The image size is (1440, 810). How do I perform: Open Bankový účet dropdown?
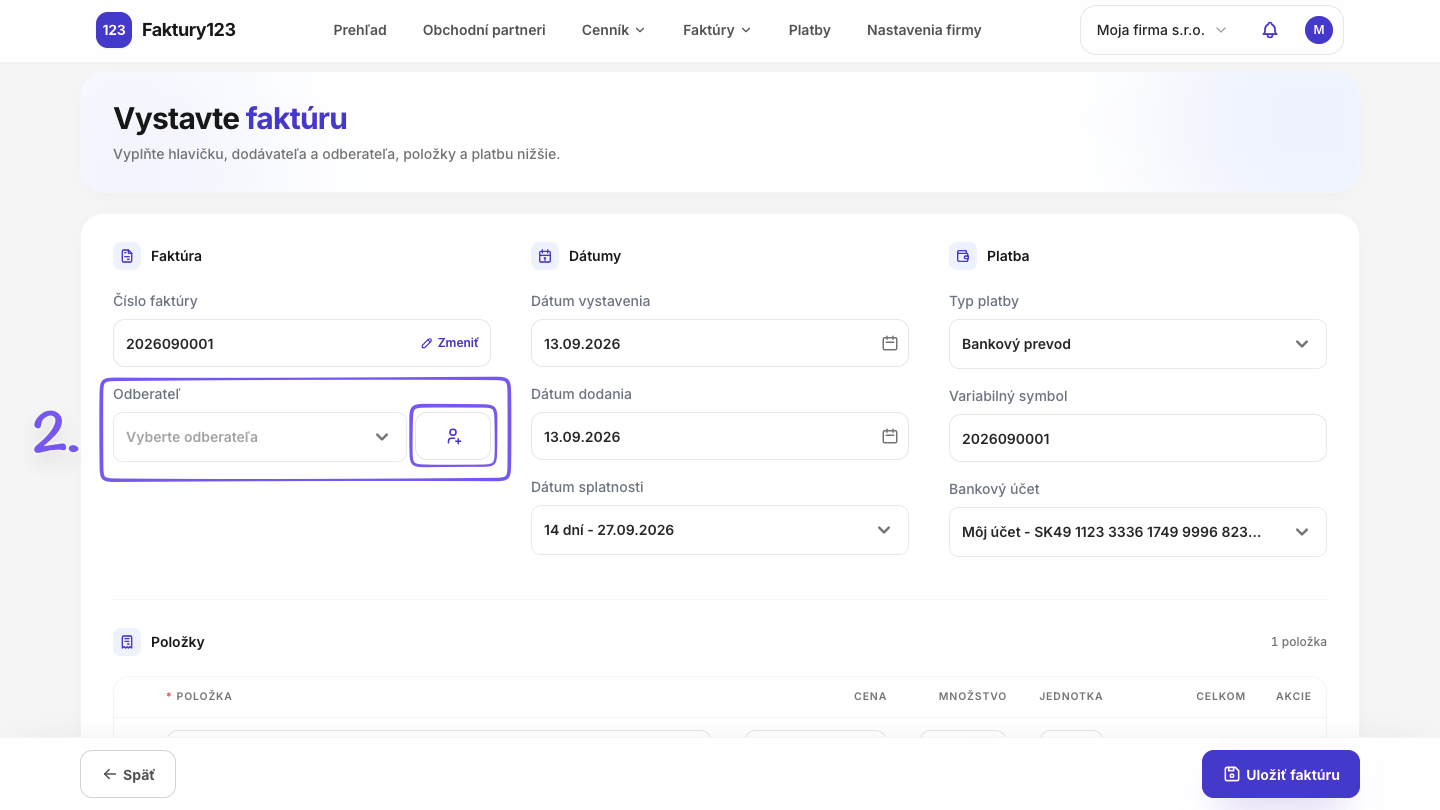coord(1138,532)
